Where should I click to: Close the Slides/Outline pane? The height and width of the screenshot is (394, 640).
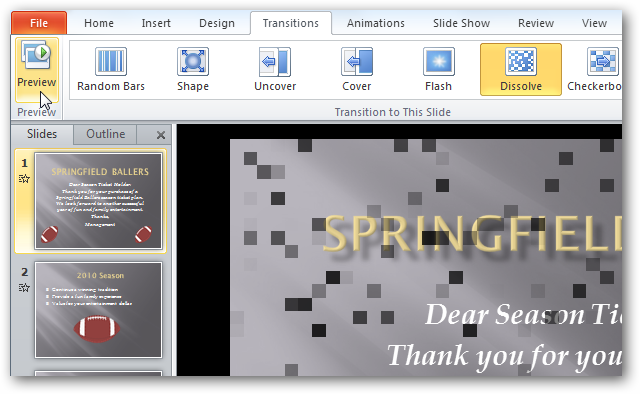161,135
